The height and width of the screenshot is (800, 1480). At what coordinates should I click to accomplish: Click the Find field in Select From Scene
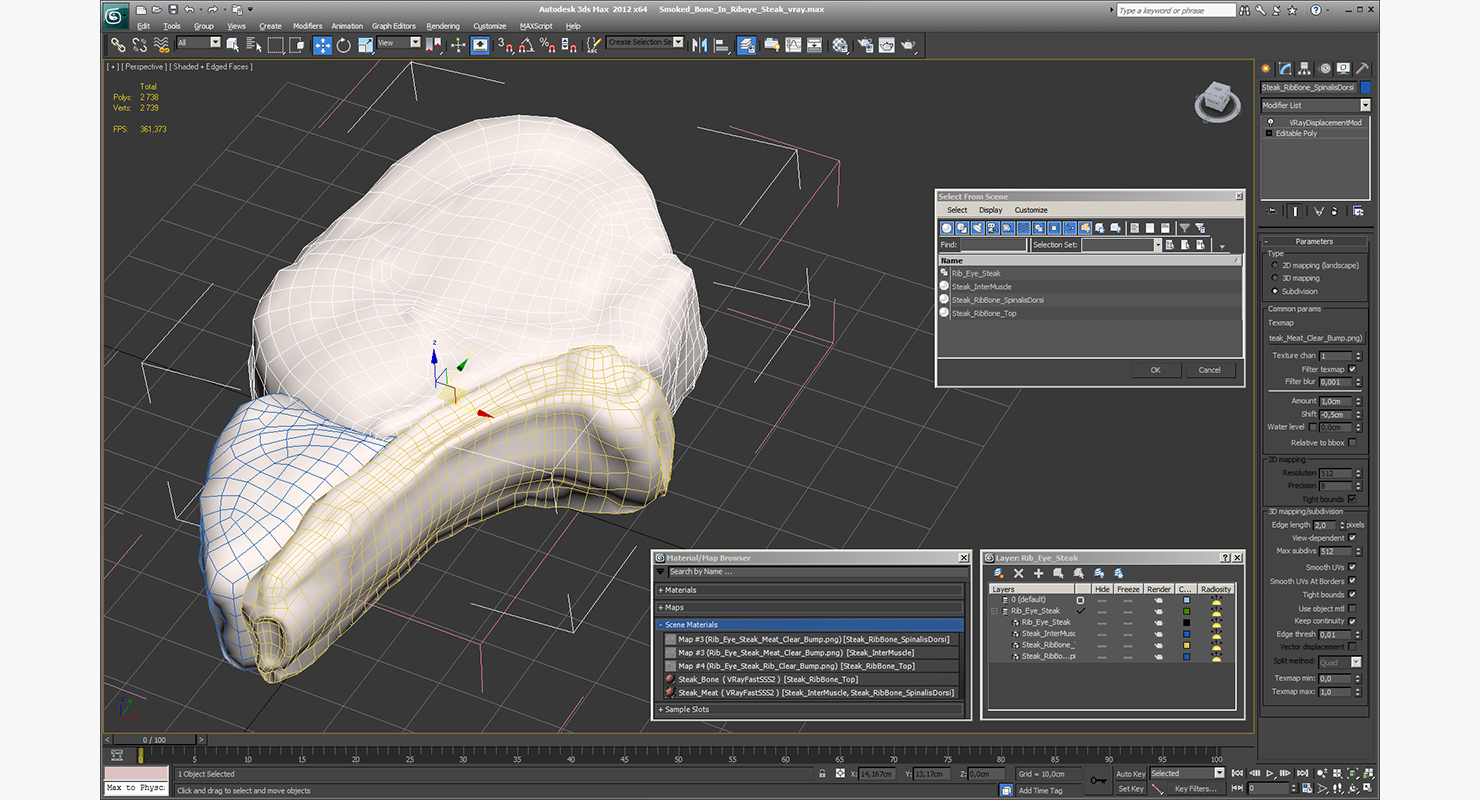click(x=993, y=245)
